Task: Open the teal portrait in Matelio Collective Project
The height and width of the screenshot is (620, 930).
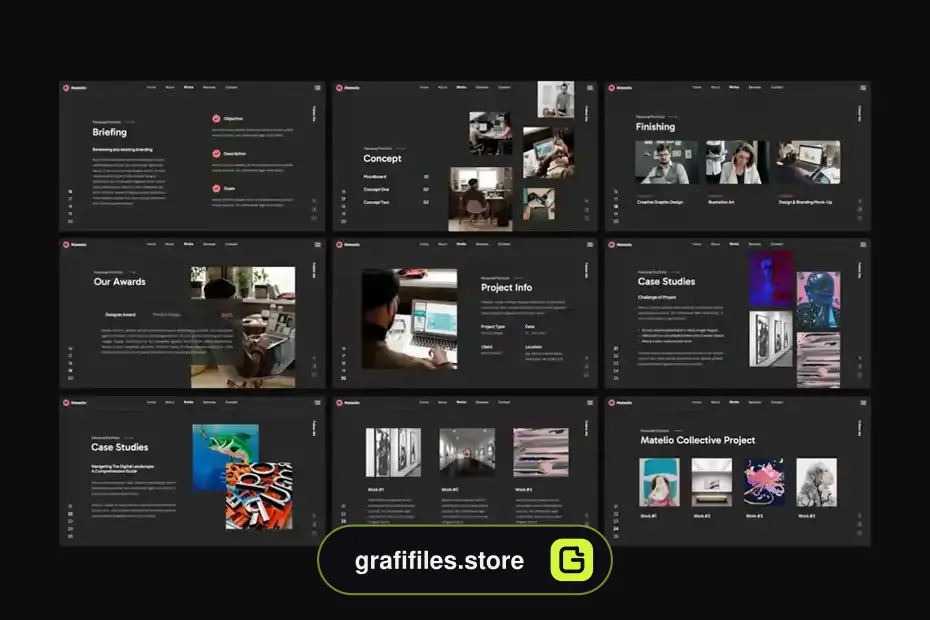Action: click(660, 482)
